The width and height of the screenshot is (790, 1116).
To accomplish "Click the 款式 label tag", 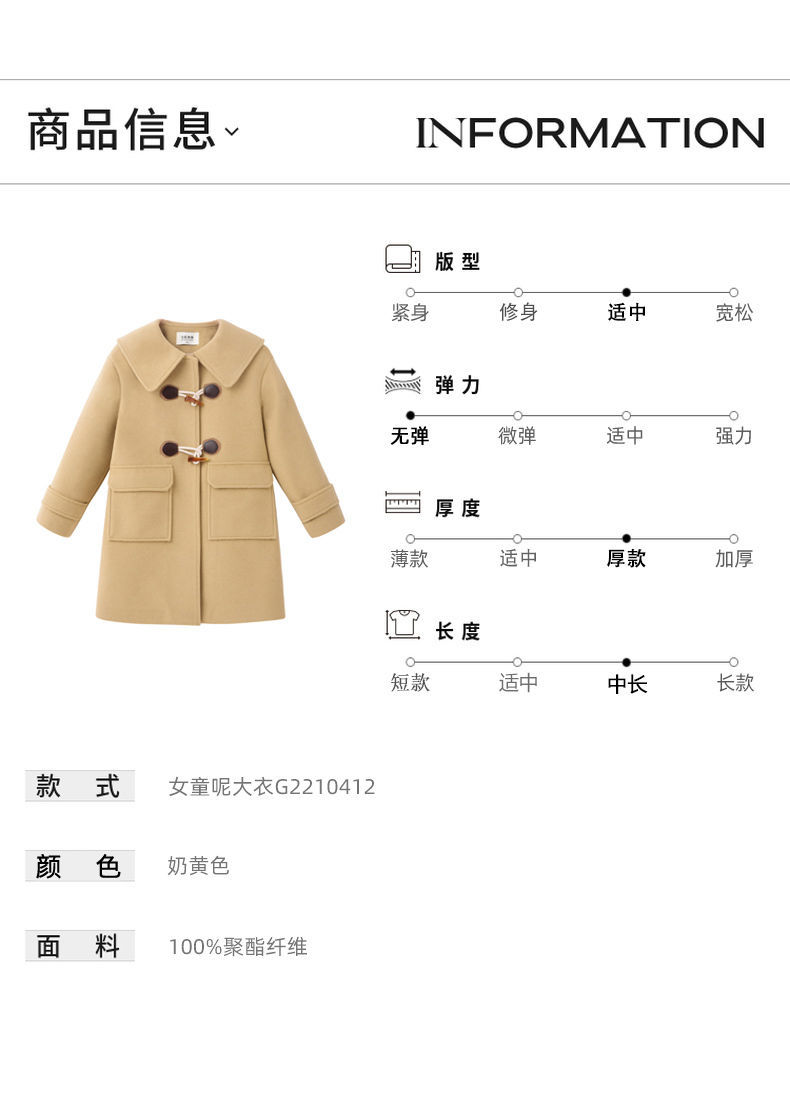I will pyautogui.click(x=80, y=786).
